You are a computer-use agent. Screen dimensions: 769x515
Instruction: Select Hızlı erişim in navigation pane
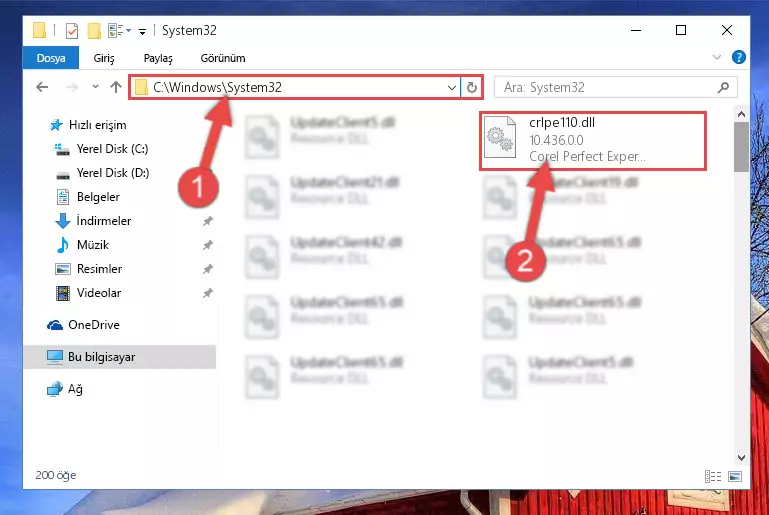click(x=98, y=125)
